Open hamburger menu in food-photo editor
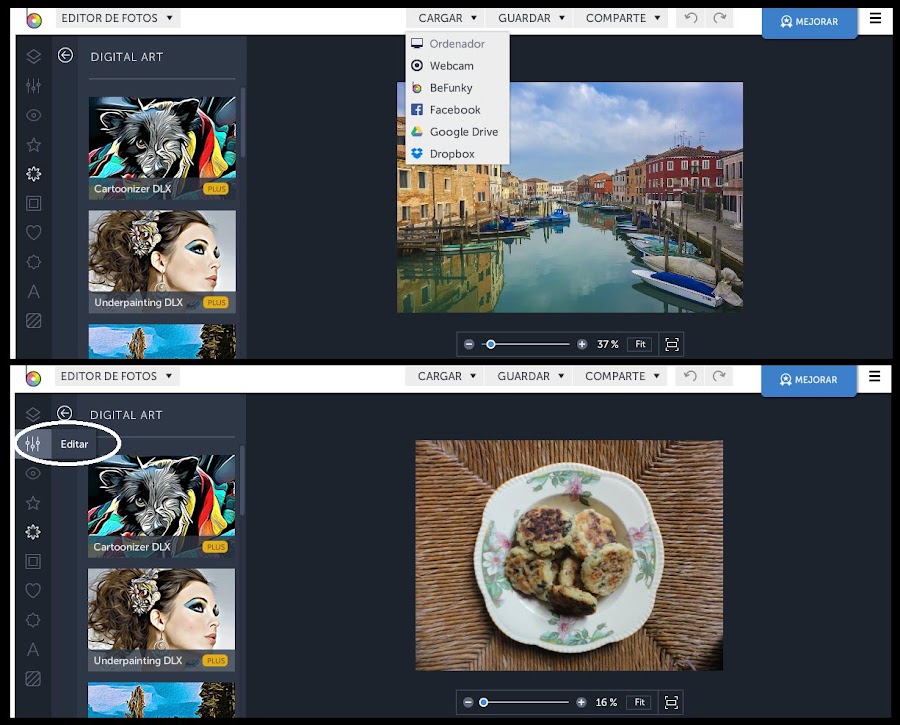900x725 pixels. tap(875, 377)
